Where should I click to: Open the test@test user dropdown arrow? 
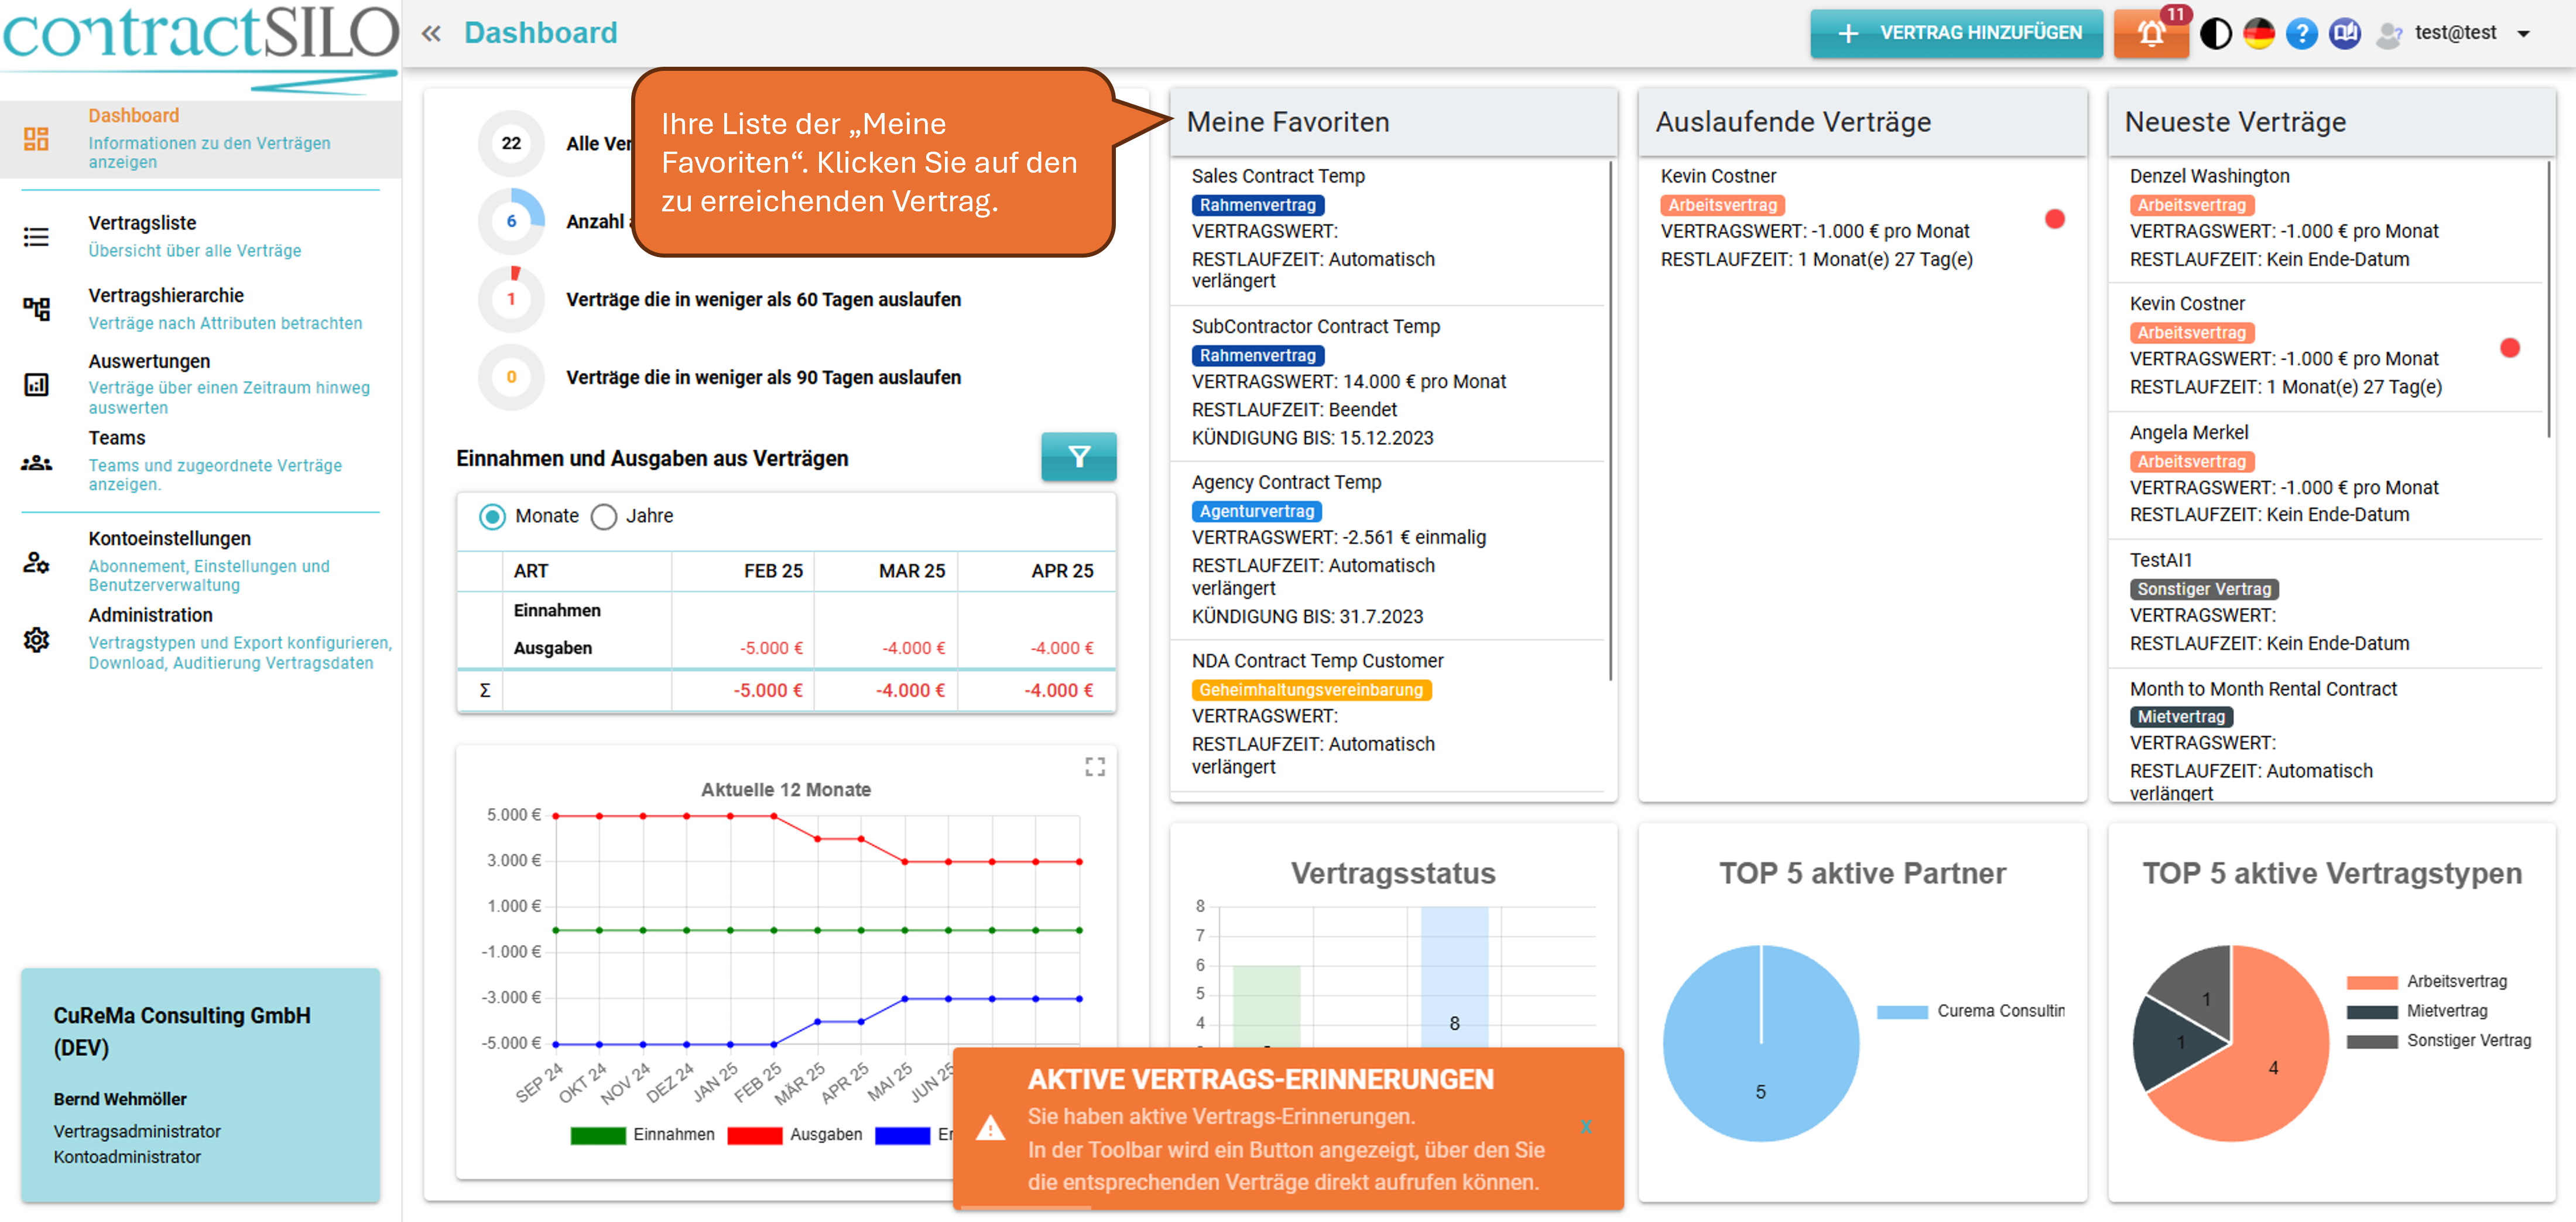[x=2523, y=34]
